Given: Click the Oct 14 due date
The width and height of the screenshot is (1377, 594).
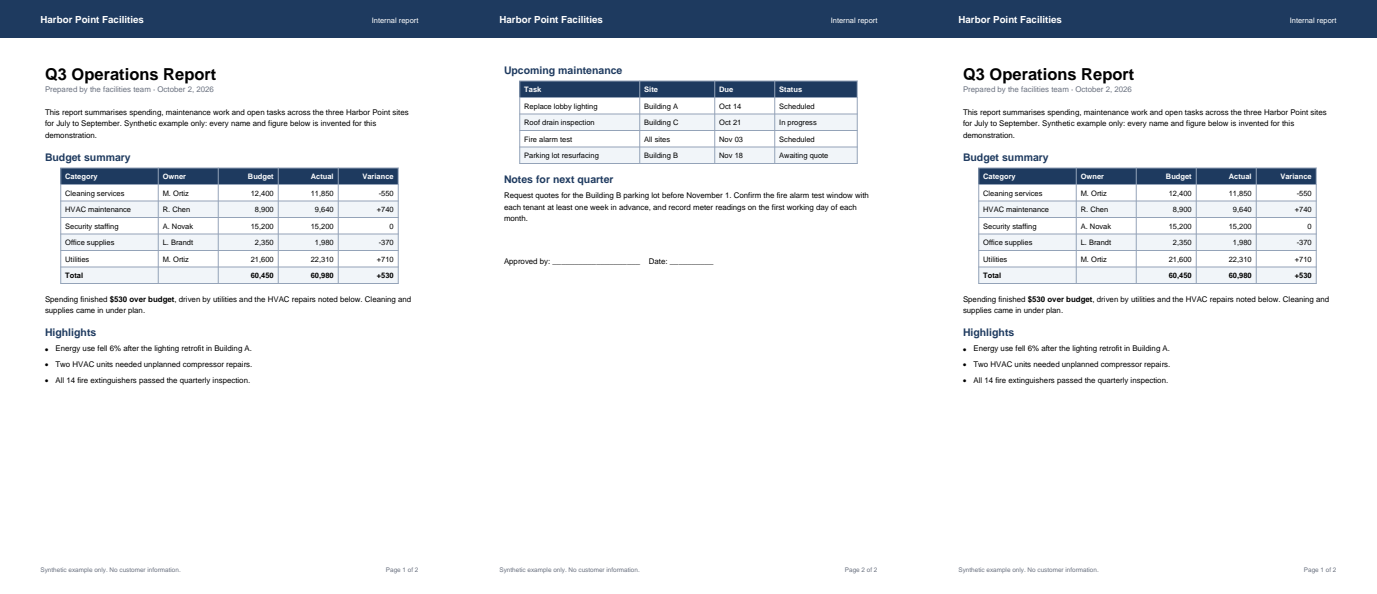Looking at the screenshot, I should (x=744, y=106).
